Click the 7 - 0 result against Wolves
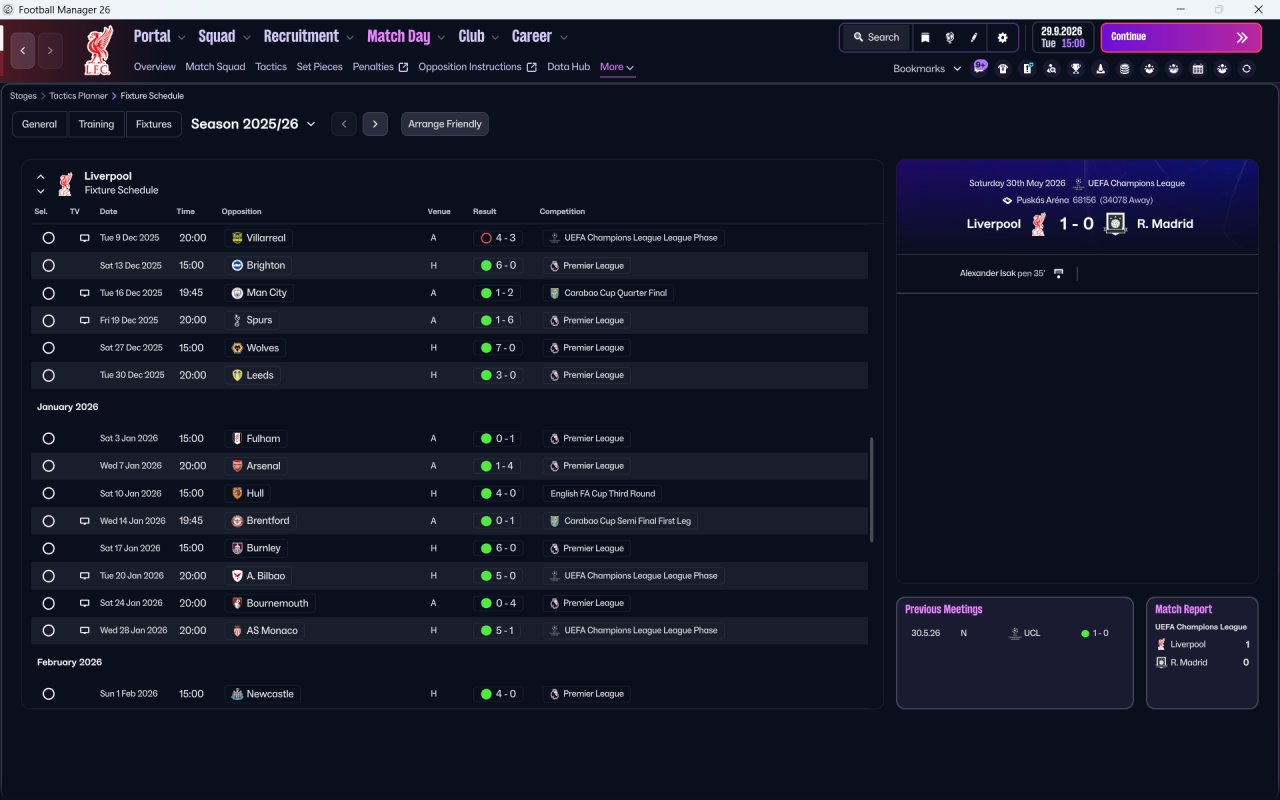Viewport: 1280px width, 800px height. coord(506,348)
